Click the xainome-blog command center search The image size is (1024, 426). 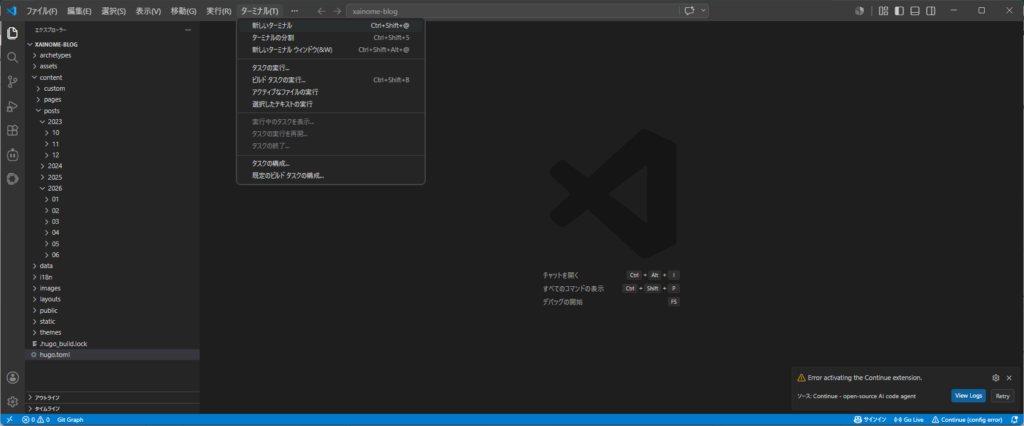[512, 11]
